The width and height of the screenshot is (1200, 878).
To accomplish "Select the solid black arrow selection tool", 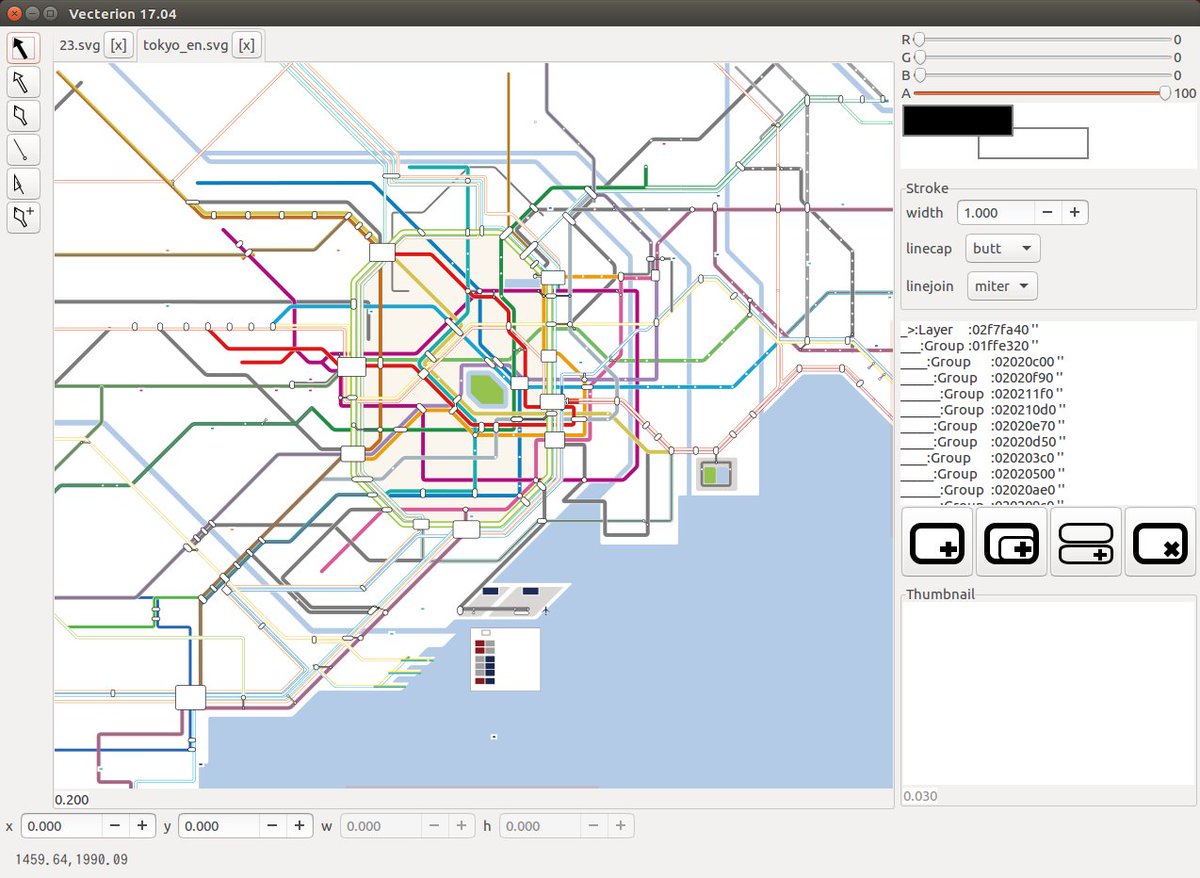I will (23, 47).
